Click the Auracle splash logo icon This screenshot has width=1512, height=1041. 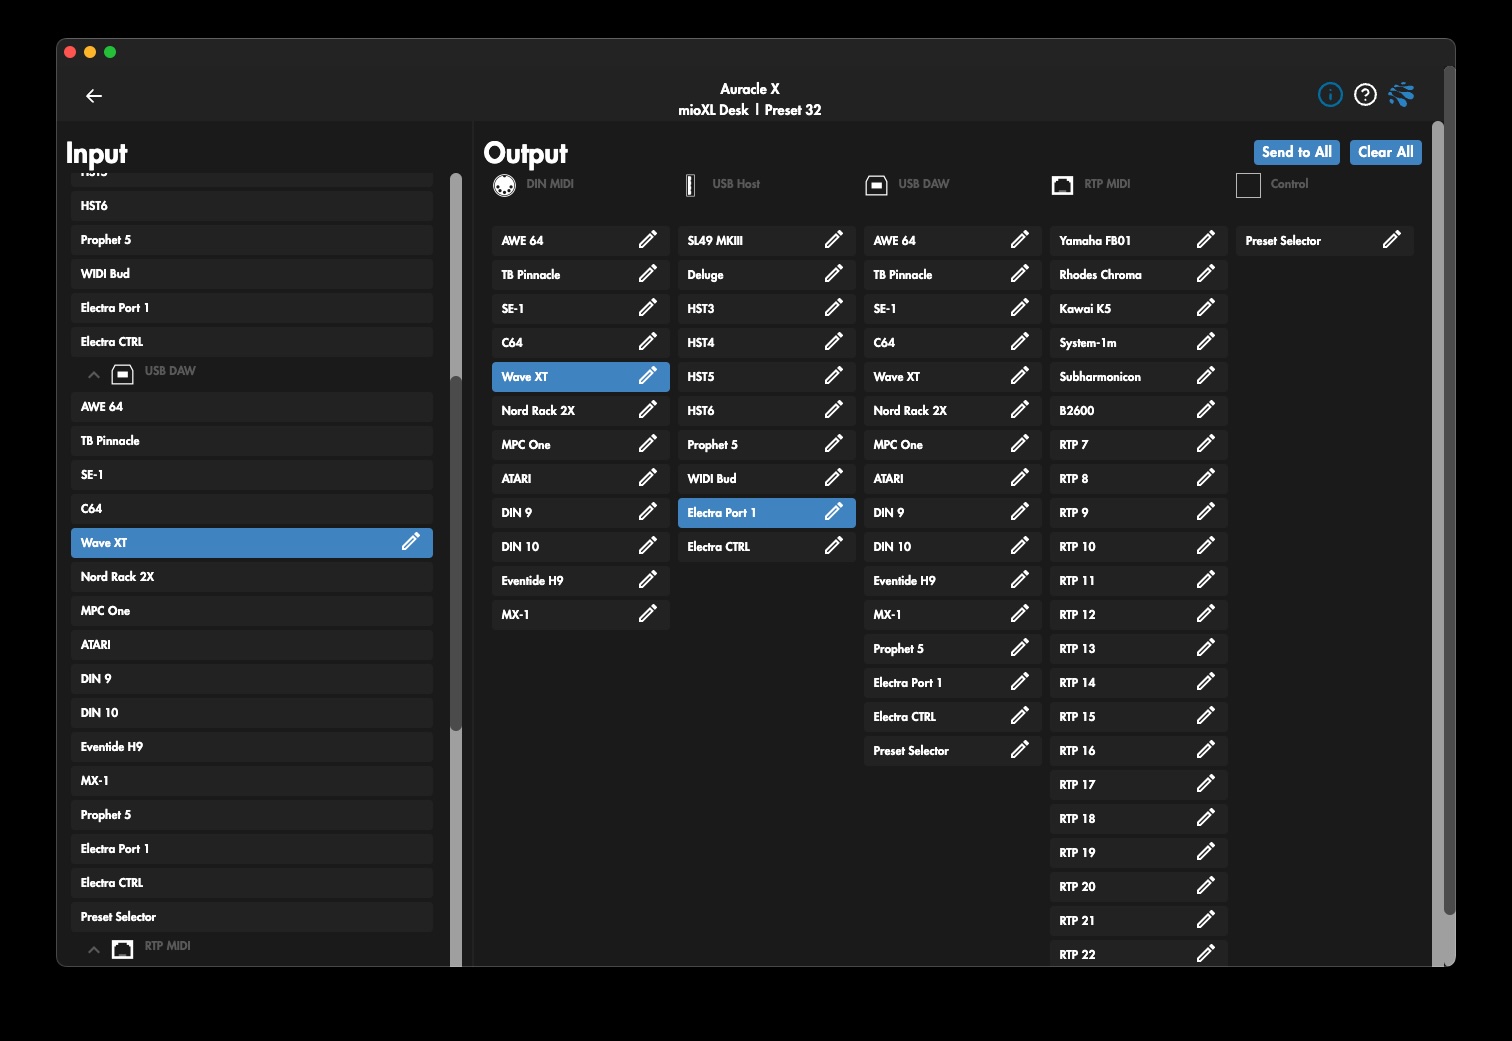coord(1402,95)
